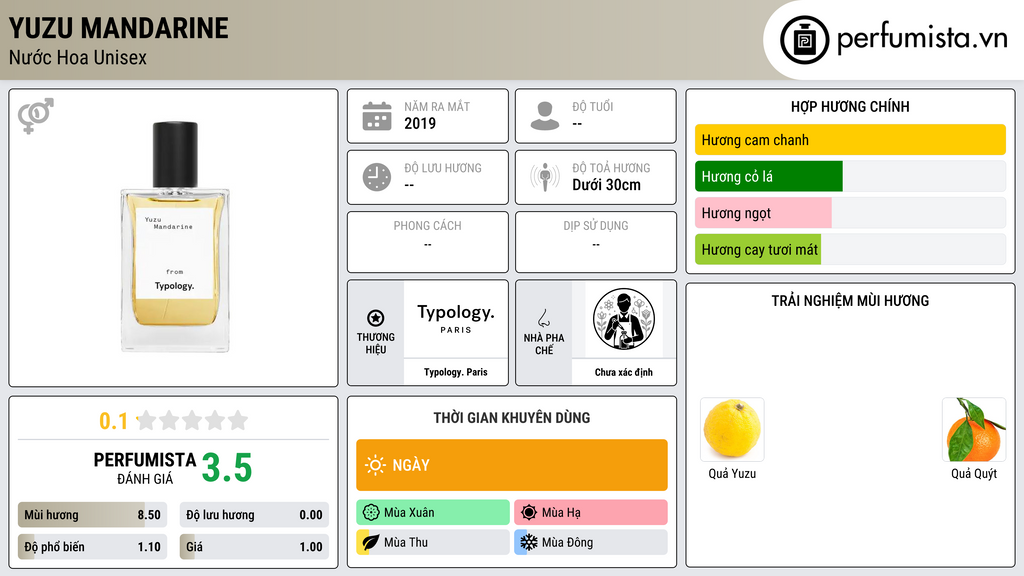Click the Giá 1.00 score bar

[x=254, y=547]
